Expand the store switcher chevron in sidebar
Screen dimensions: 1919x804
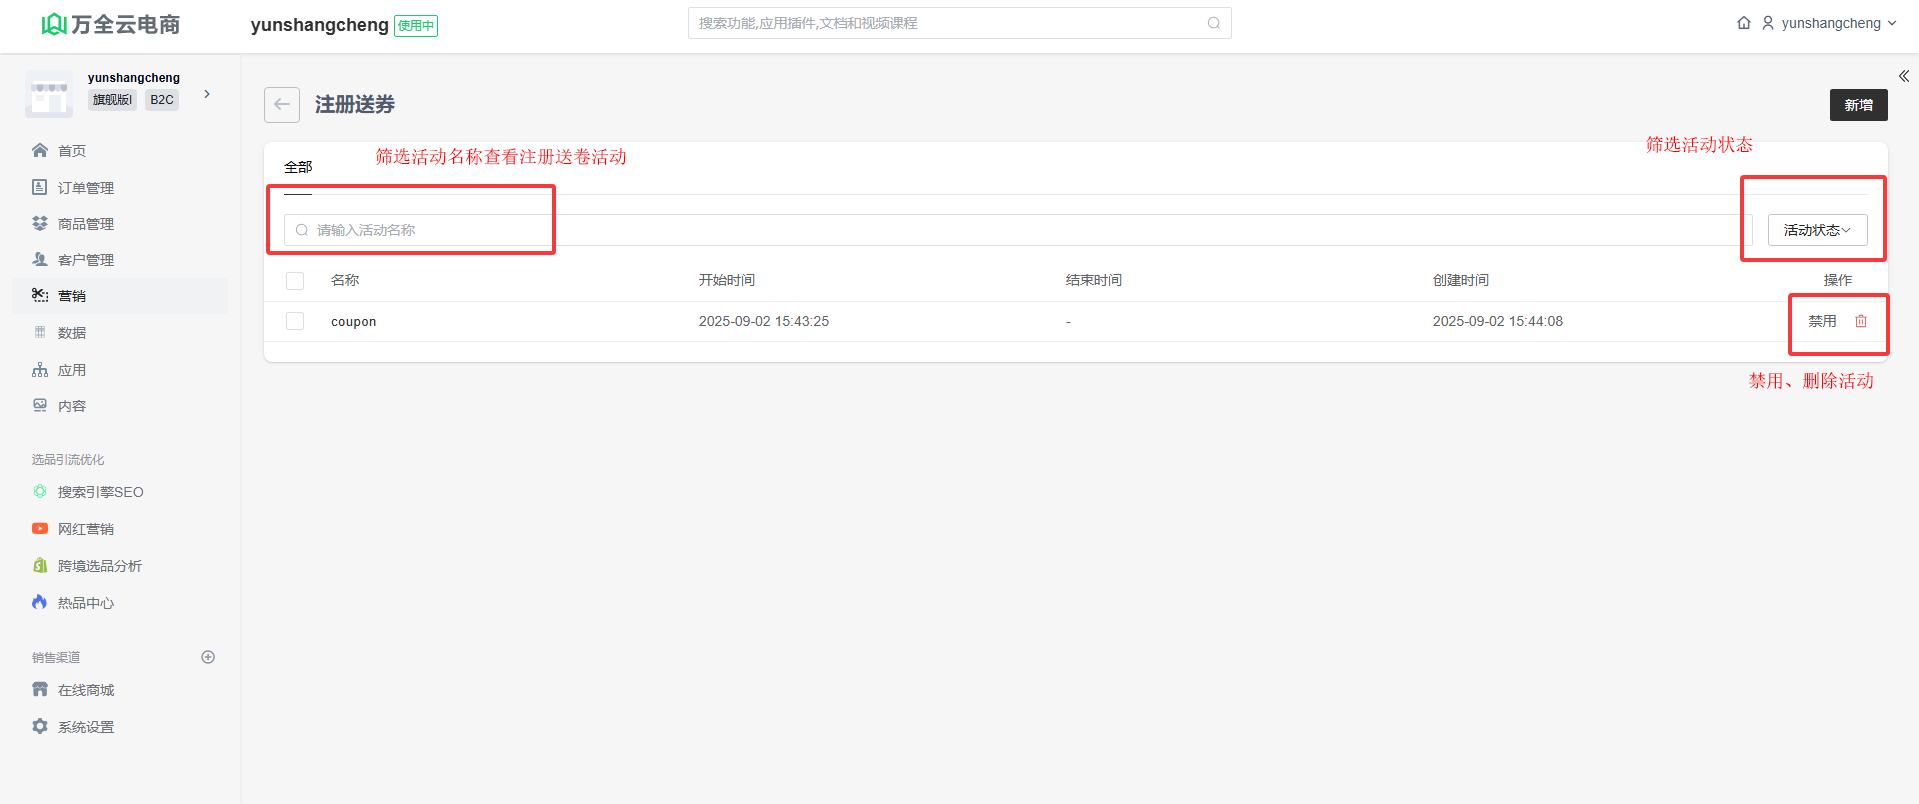(x=207, y=94)
